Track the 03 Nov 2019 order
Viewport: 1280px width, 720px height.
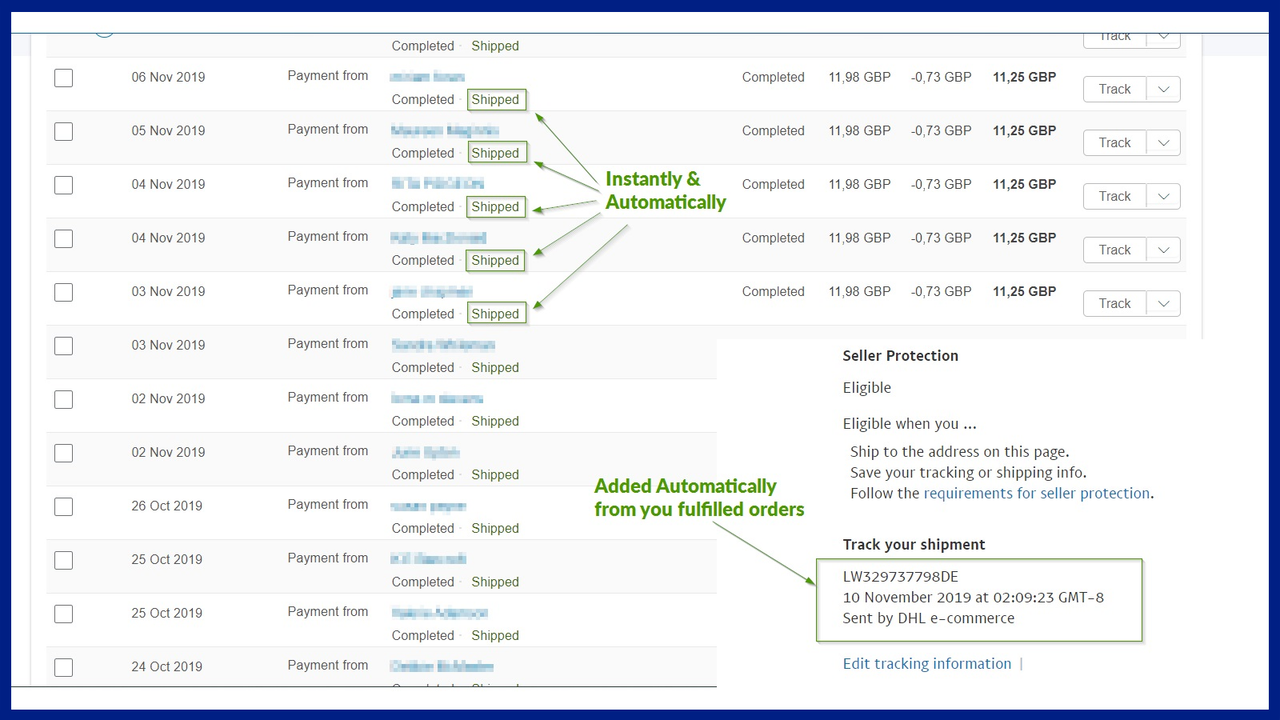point(1114,303)
